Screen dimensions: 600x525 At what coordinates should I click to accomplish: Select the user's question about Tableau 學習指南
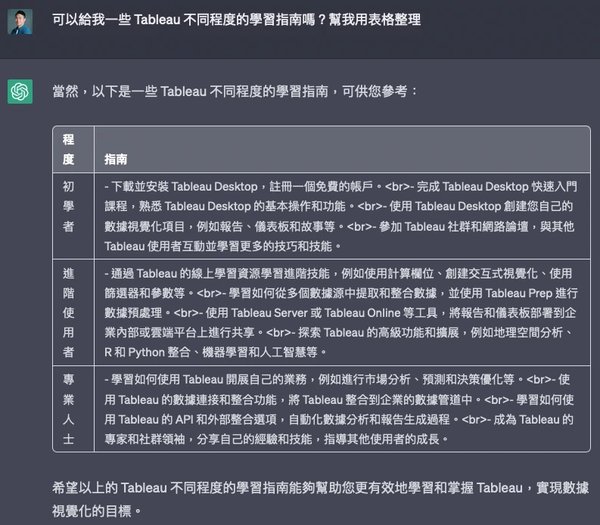coord(236,20)
